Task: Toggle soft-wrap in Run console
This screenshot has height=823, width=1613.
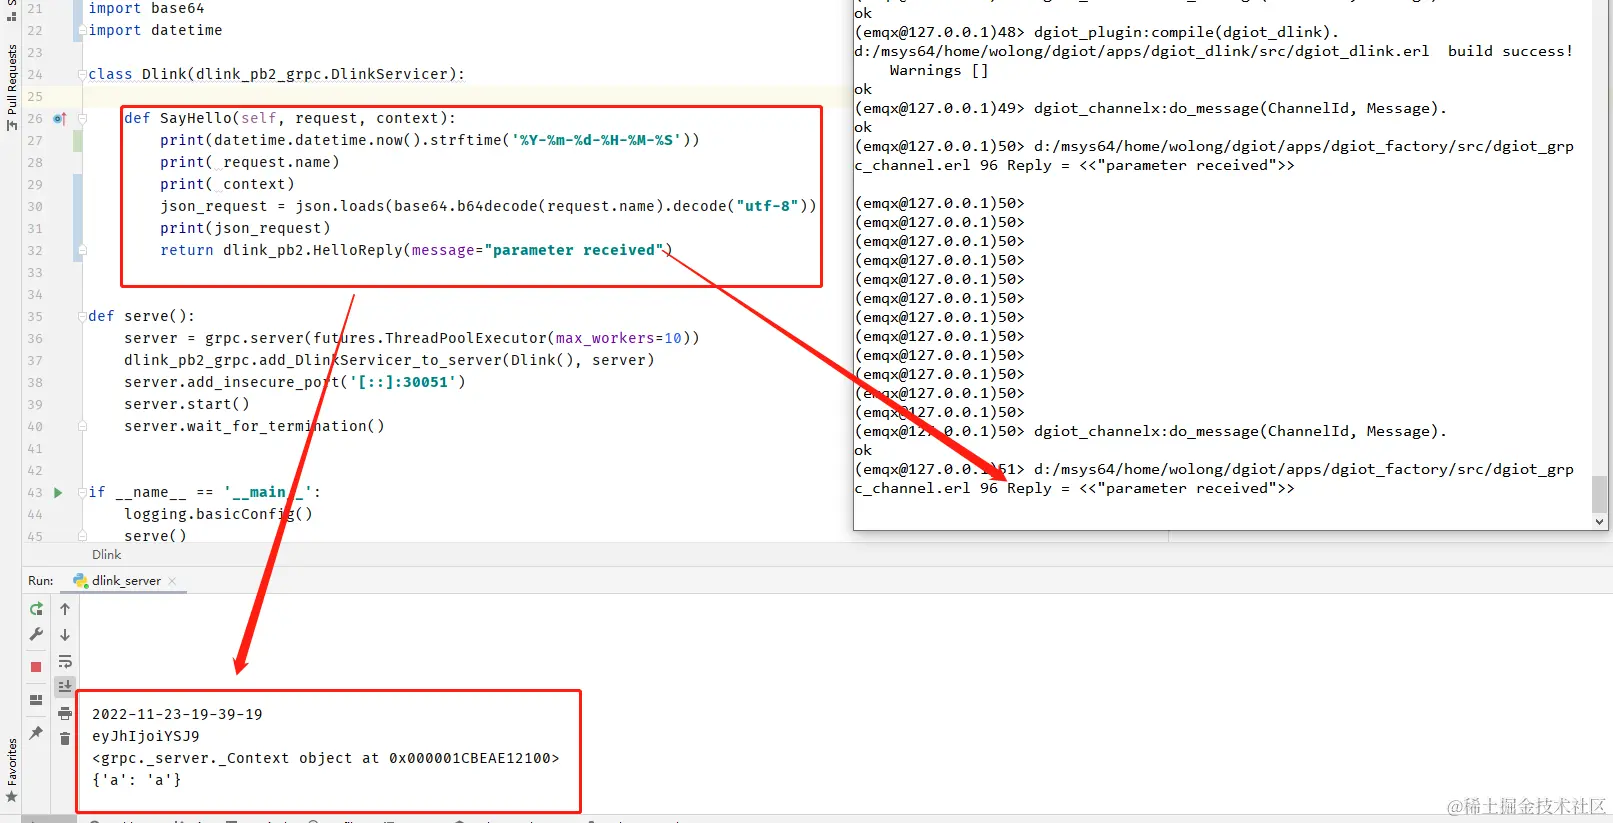Action: 65,661
